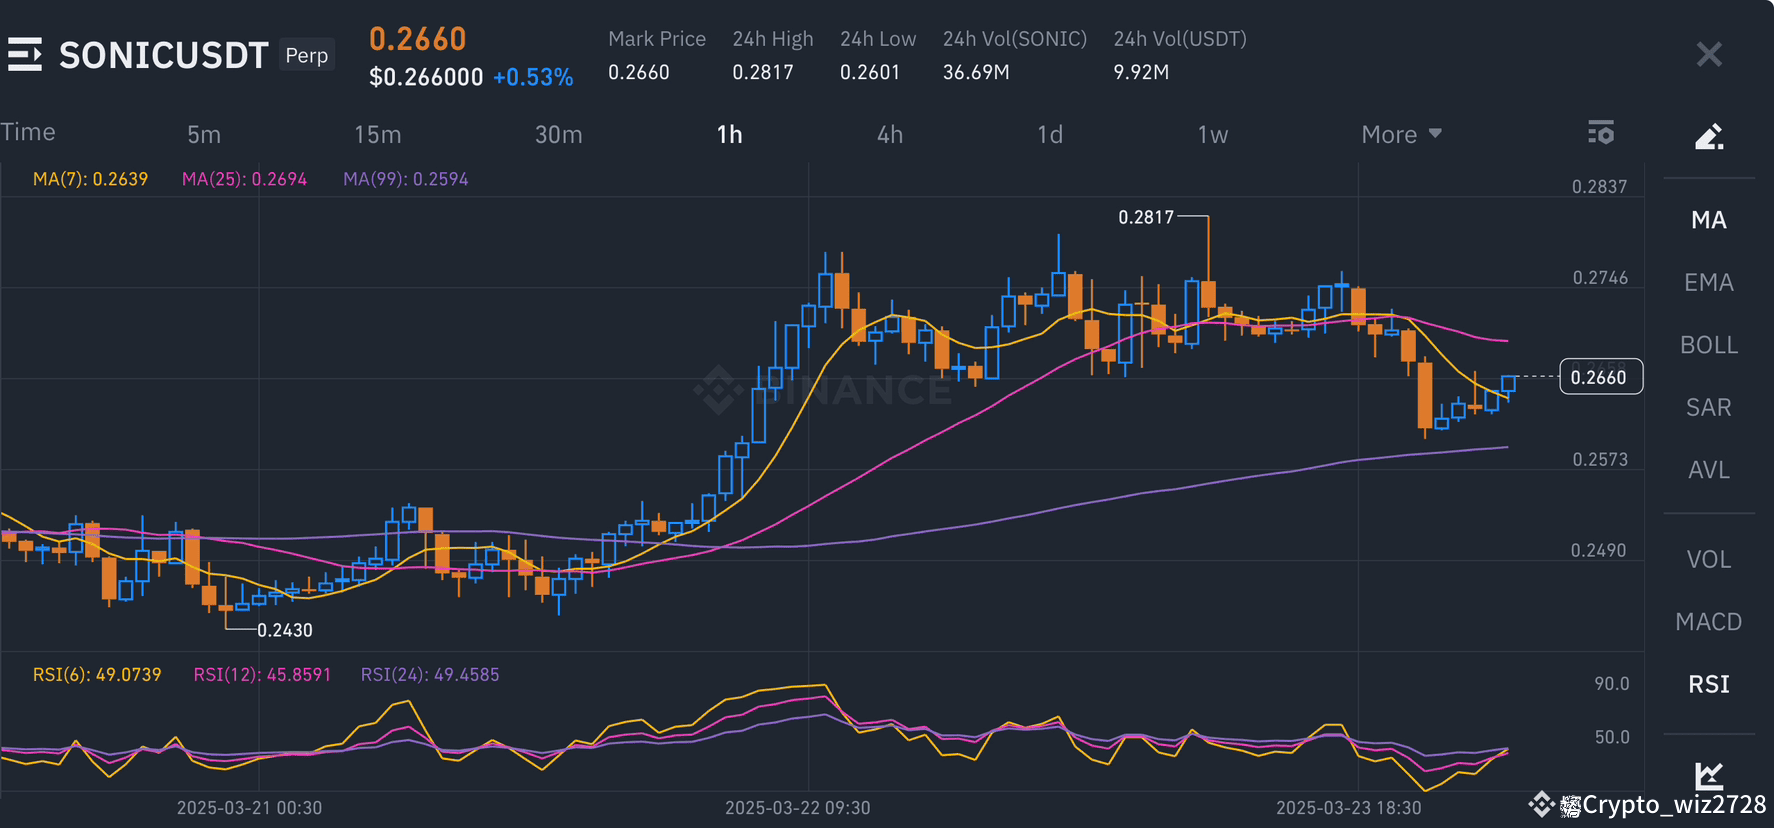Screen dimensions: 1774x828
Task: Switch to the 1d timeframe
Action: click(x=1050, y=134)
